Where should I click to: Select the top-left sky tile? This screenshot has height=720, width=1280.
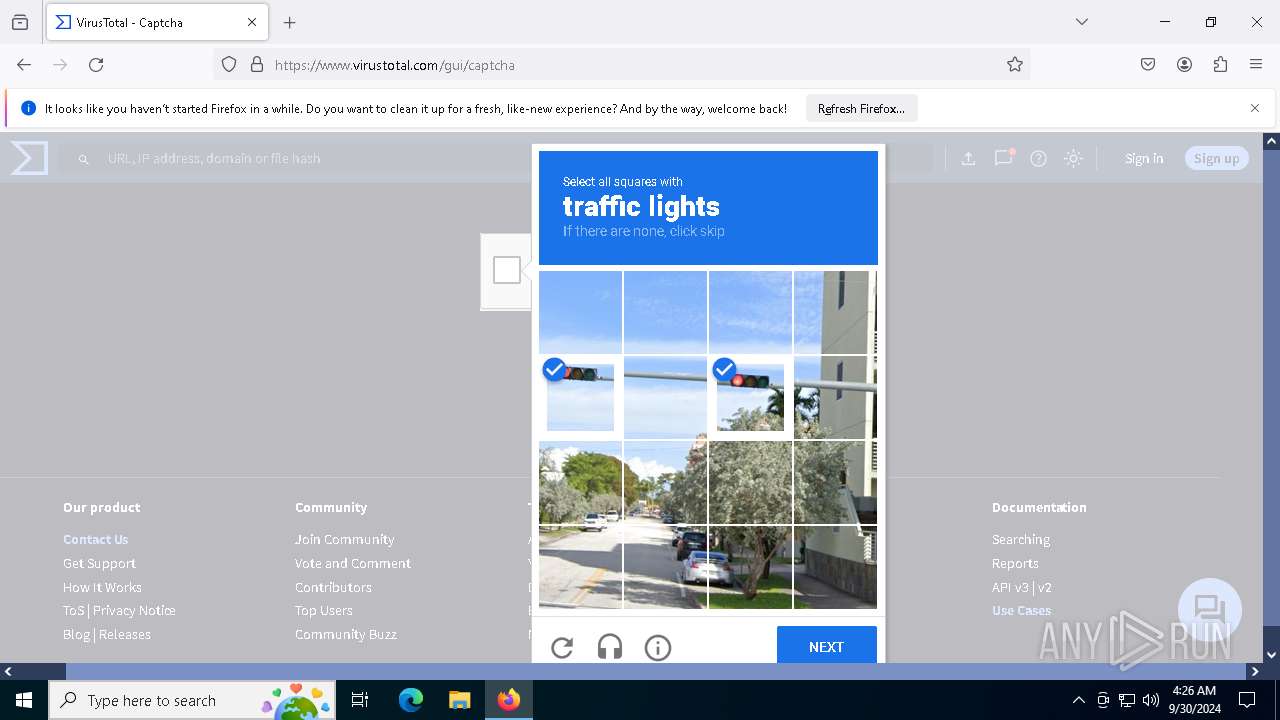click(x=580, y=312)
